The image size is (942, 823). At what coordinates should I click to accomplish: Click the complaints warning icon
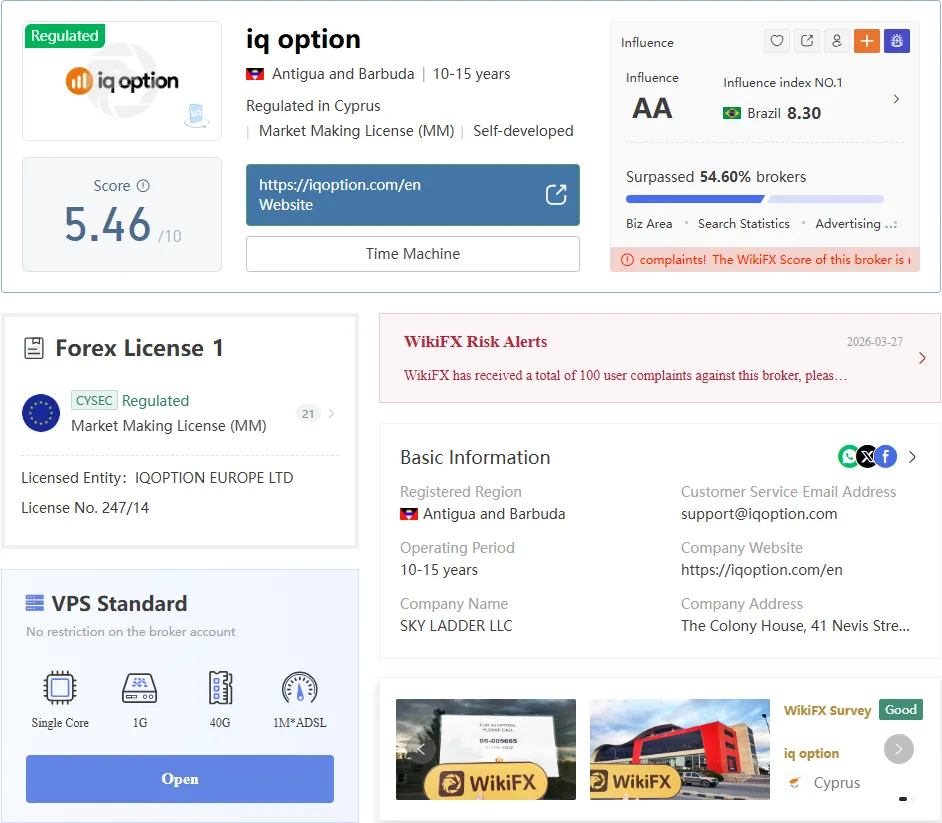pyautogui.click(x=627, y=260)
